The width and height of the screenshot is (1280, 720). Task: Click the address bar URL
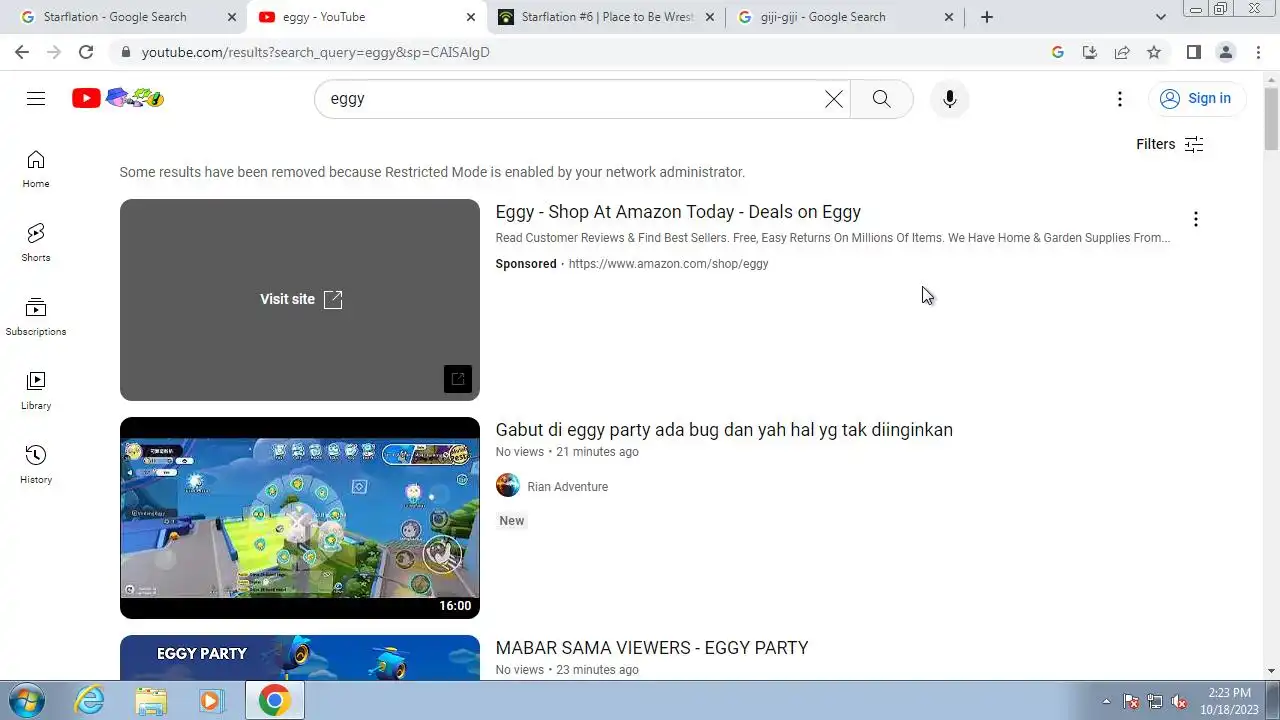pyautogui.click(x=316, y=52)
